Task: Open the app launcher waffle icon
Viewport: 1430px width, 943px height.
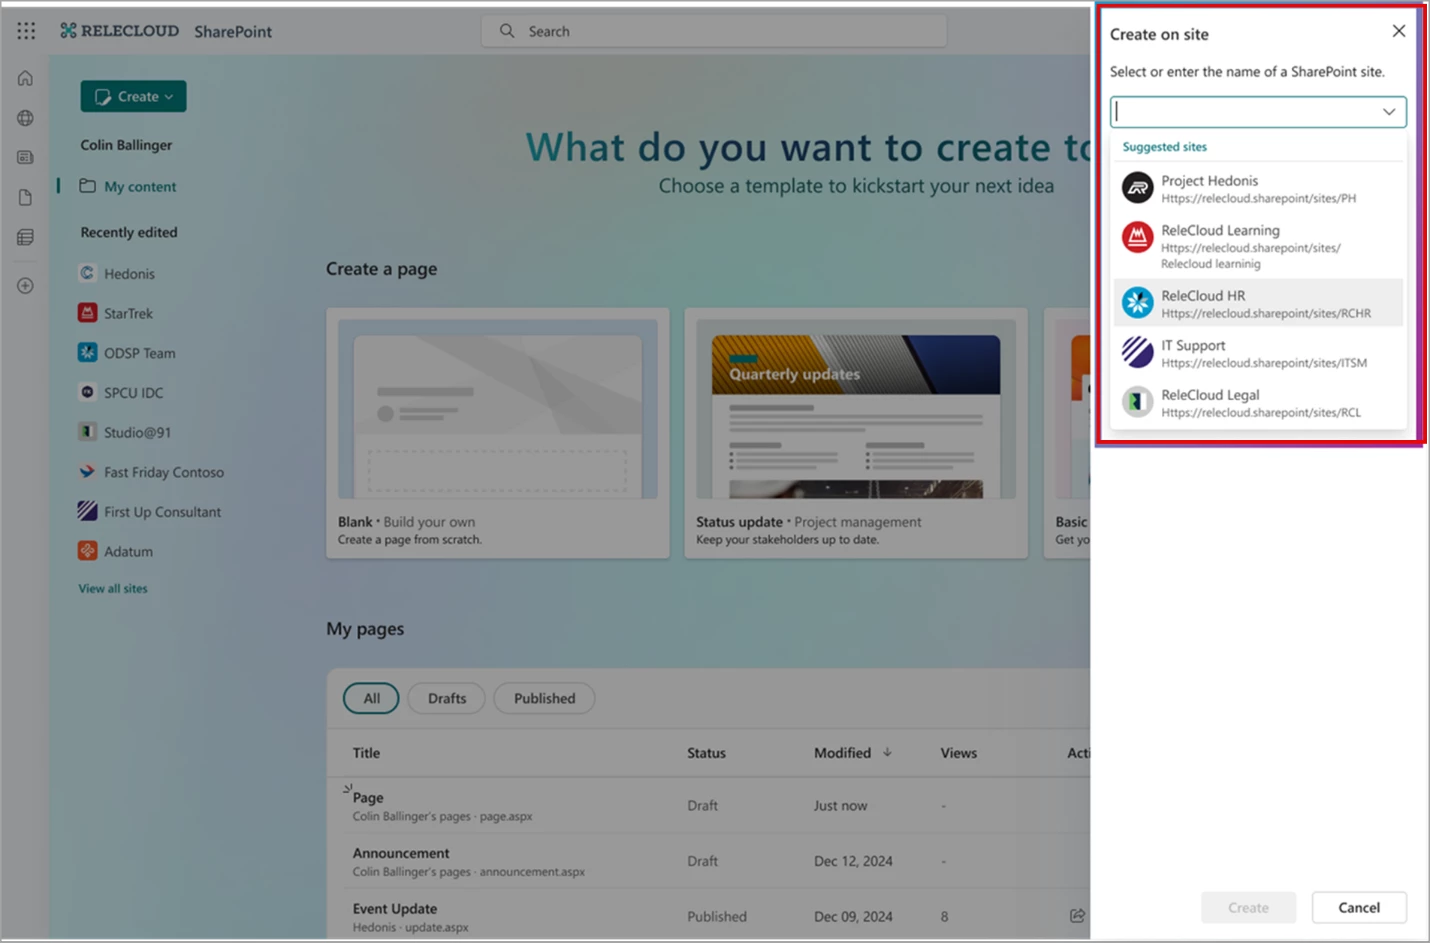Action: point(26,31)
